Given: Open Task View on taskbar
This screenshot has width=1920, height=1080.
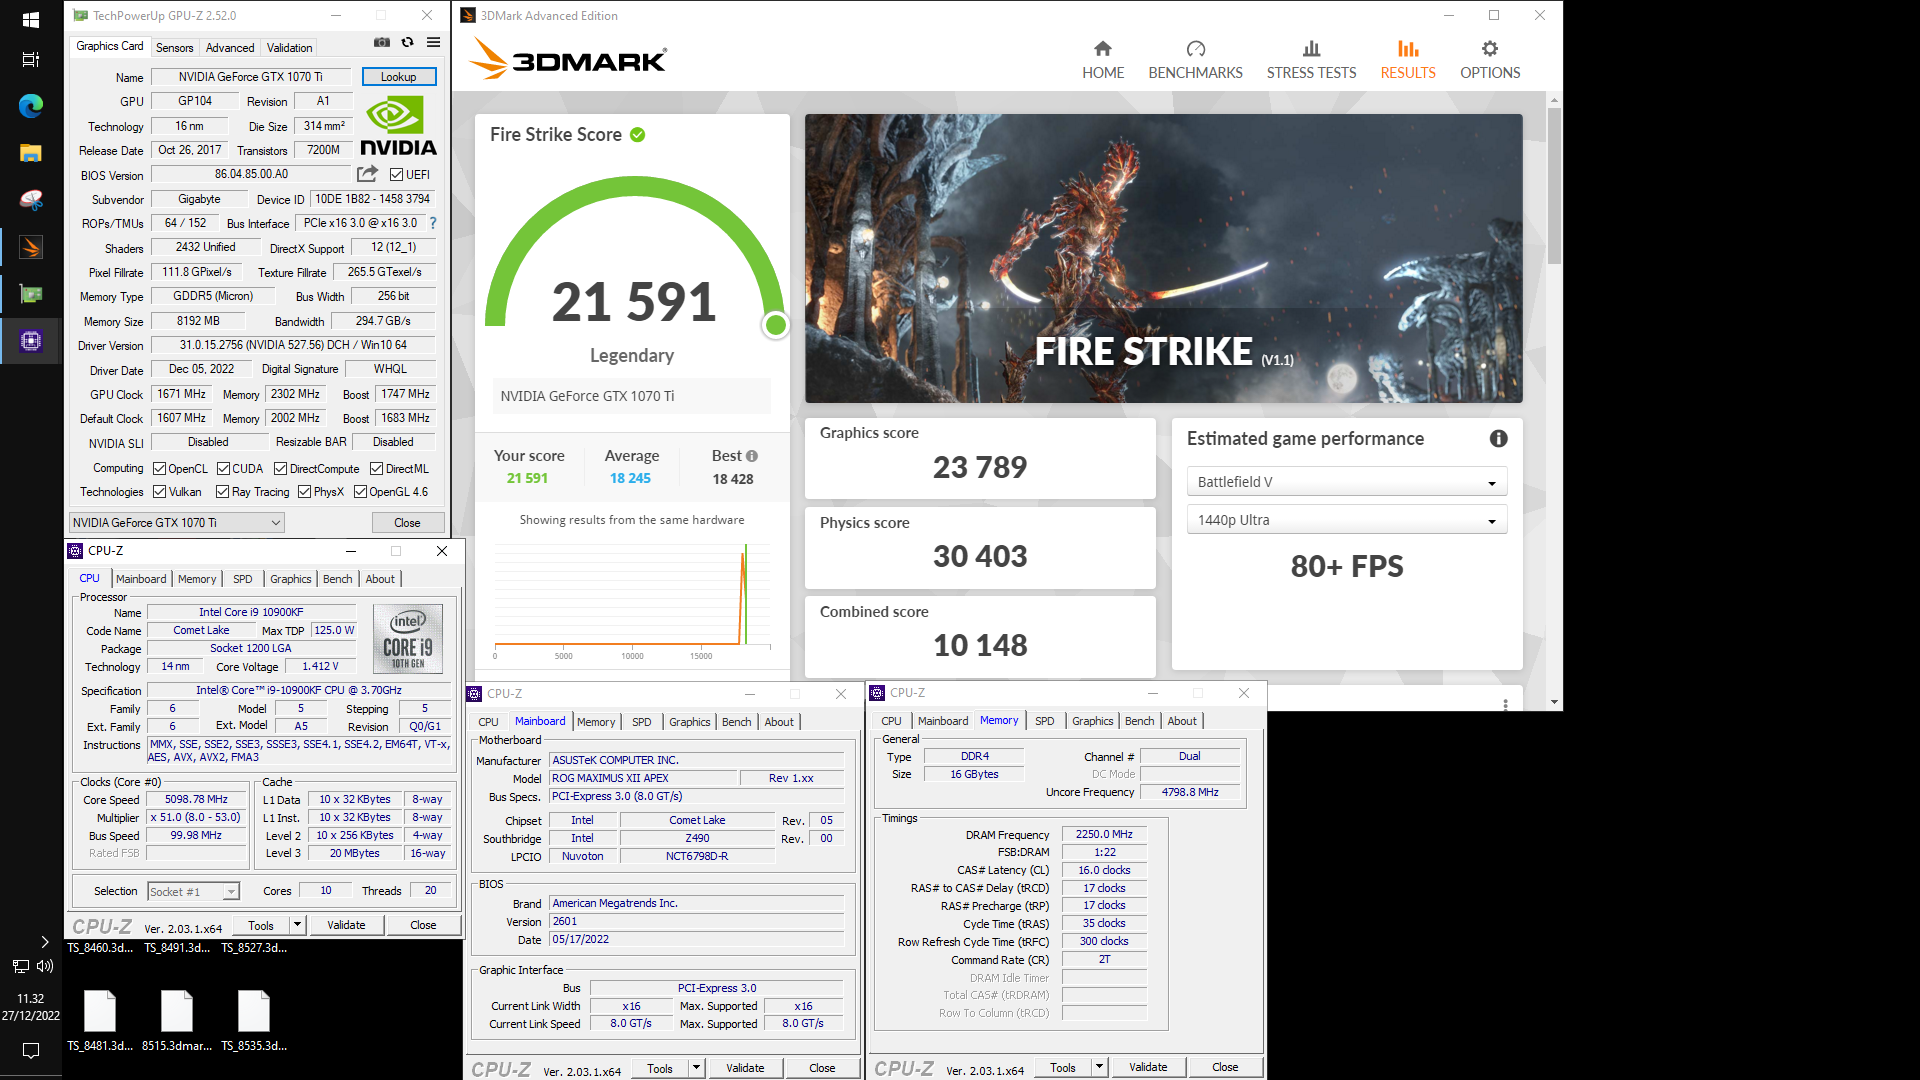Looking at the screenshot, I should [30, 59].
